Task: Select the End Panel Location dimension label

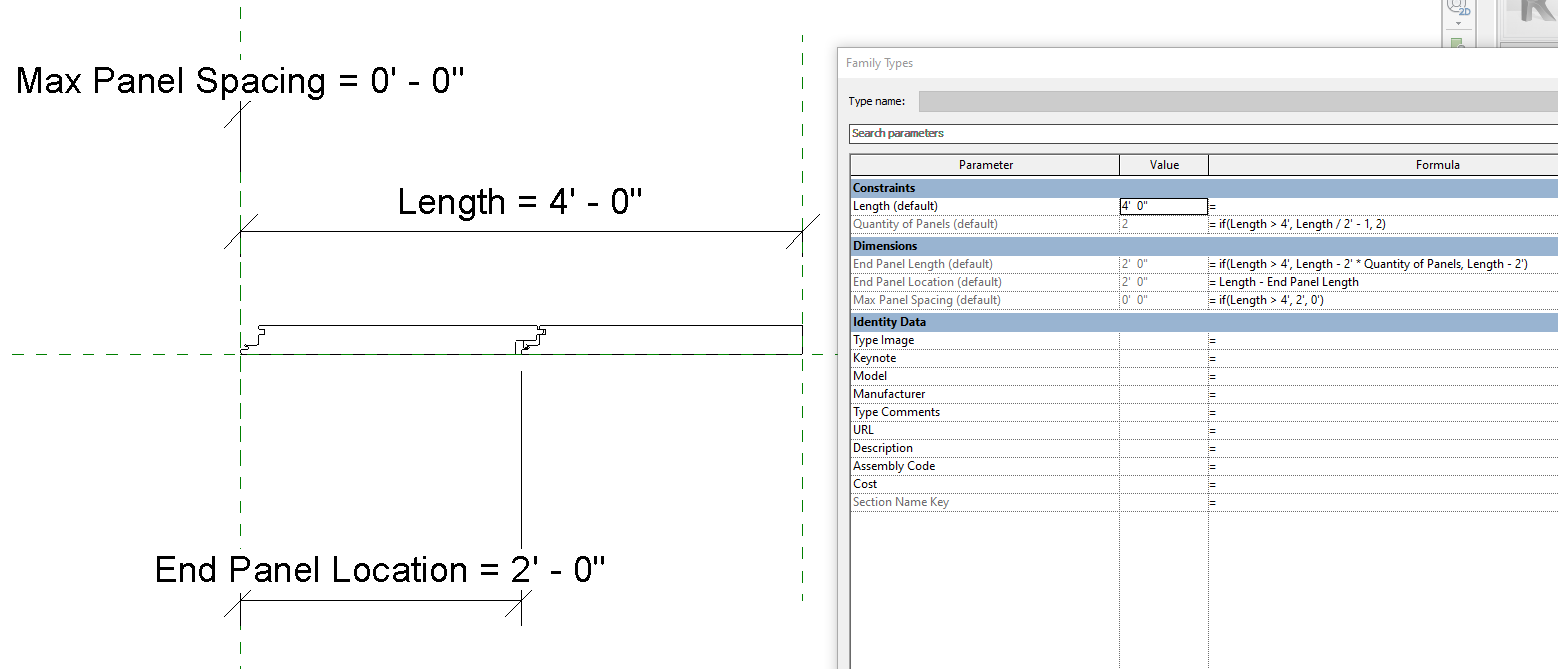Action: 380,570
